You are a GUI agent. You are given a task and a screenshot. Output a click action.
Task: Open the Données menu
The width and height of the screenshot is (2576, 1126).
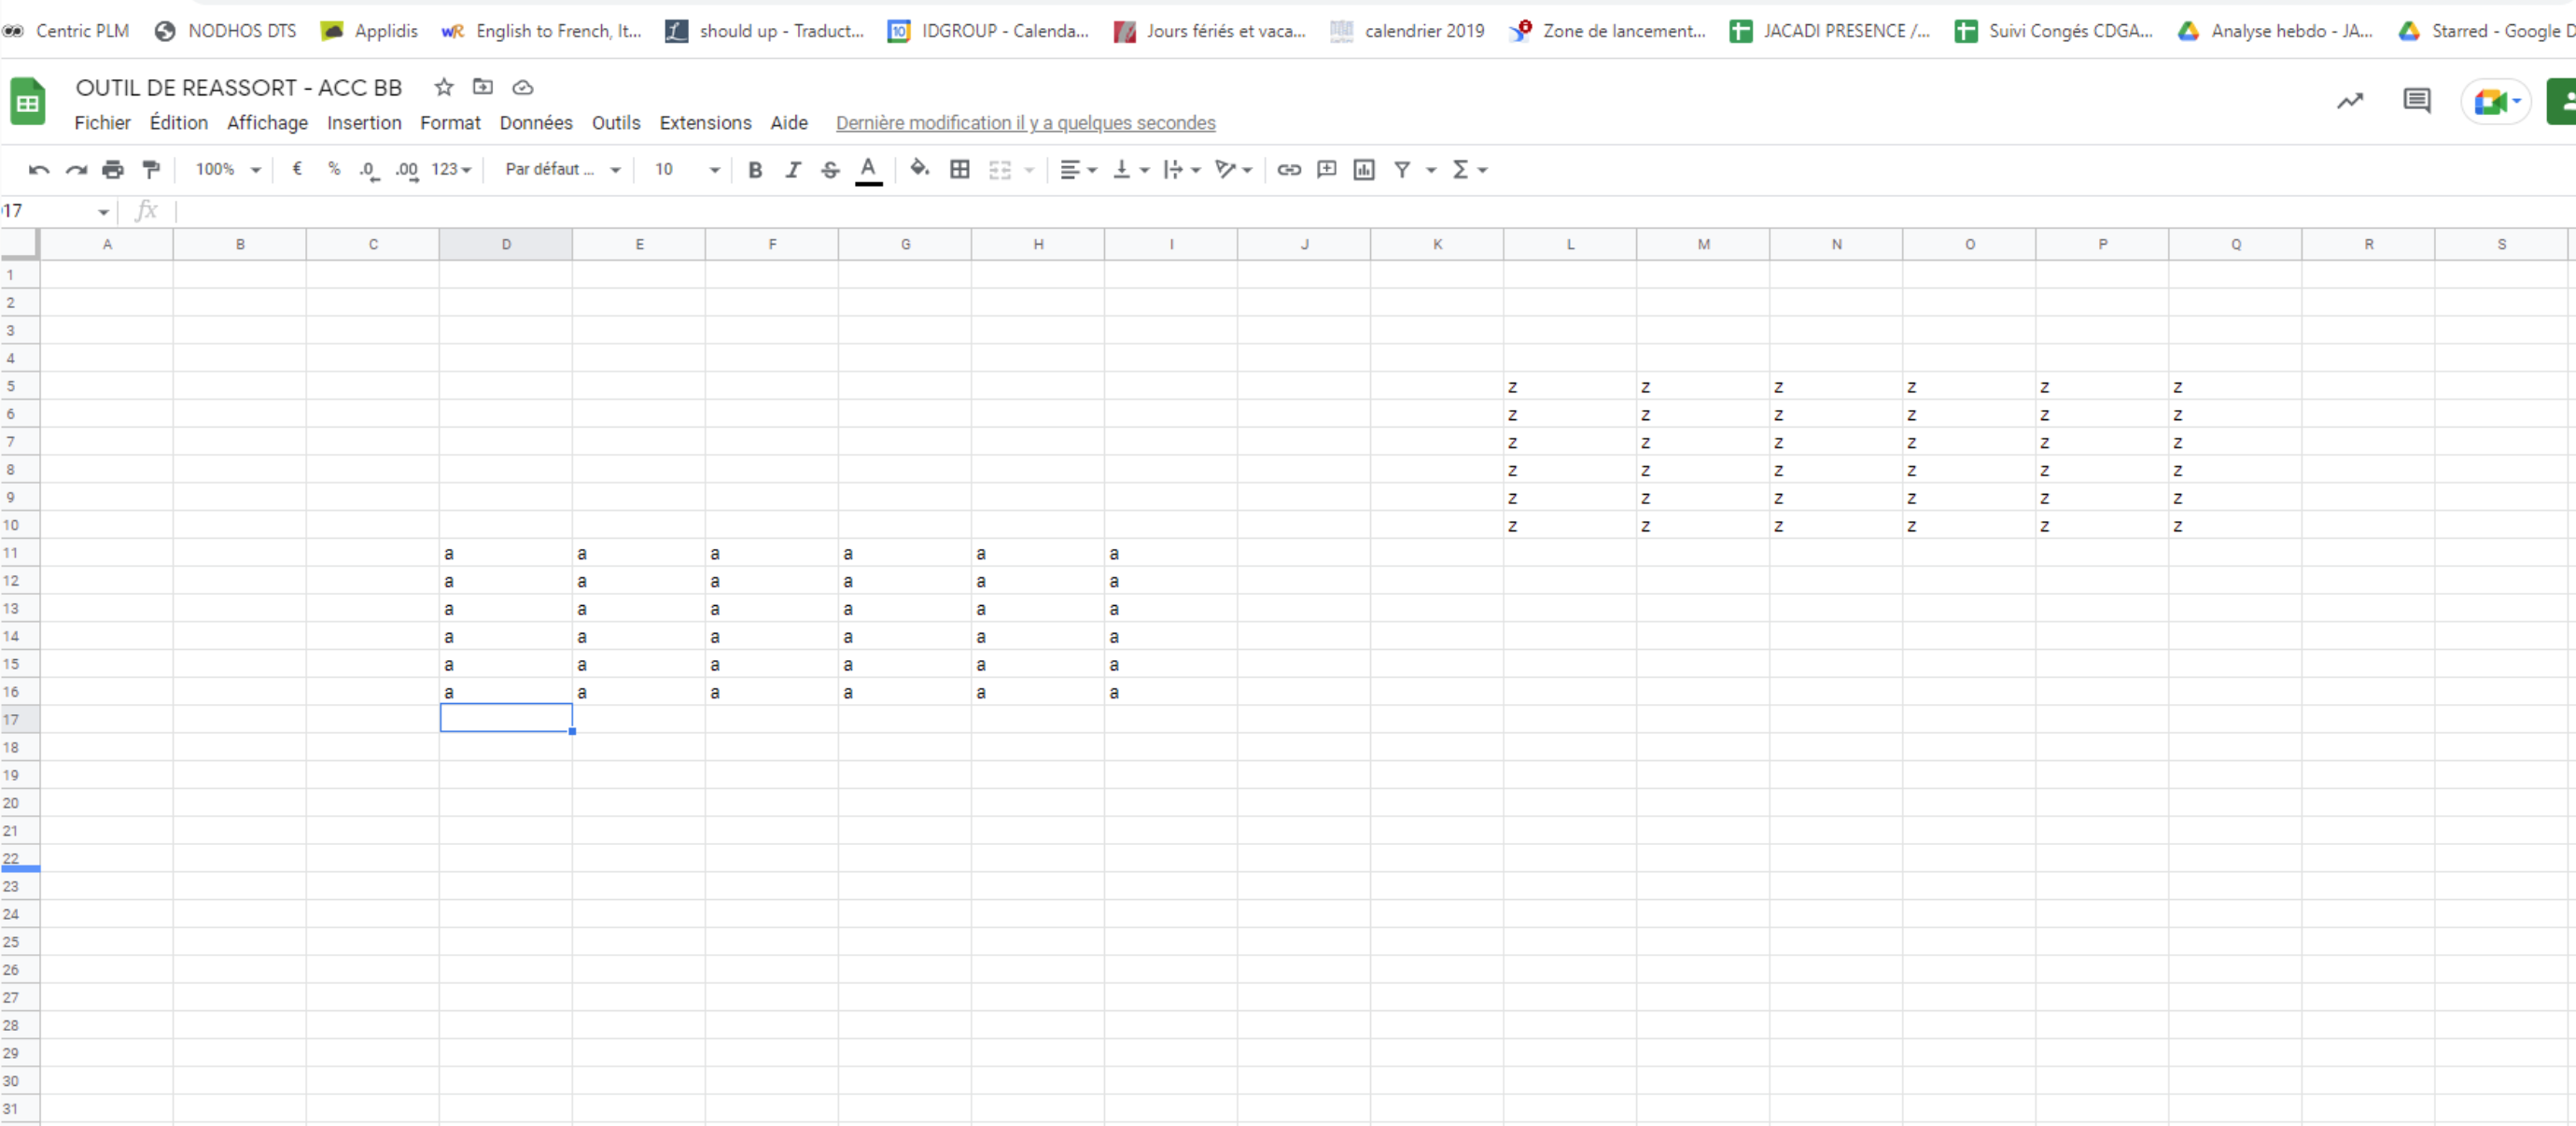[x=535, y=123]
